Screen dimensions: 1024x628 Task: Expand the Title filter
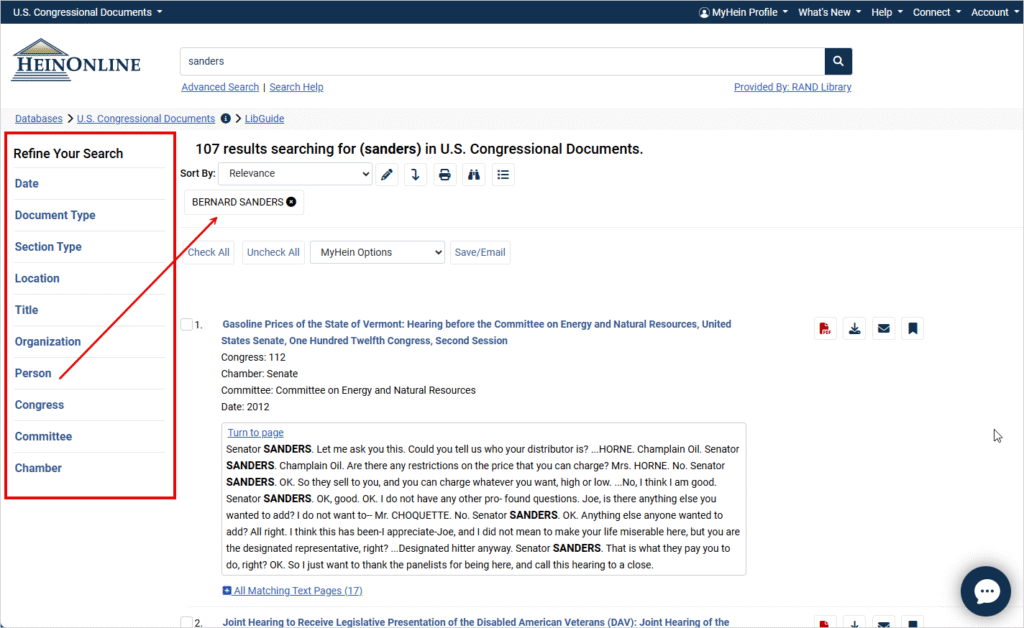pos(27,311)
